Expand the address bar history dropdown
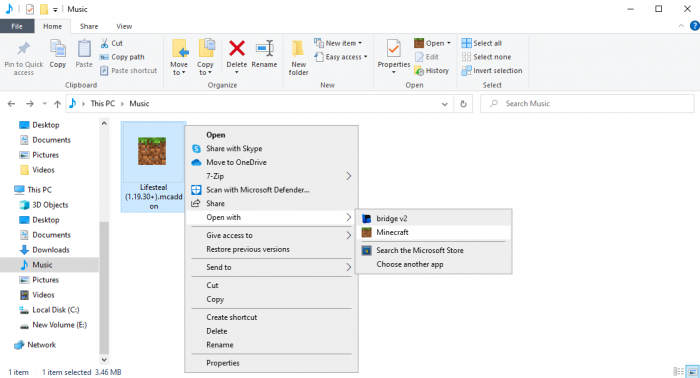 (444, 104)
